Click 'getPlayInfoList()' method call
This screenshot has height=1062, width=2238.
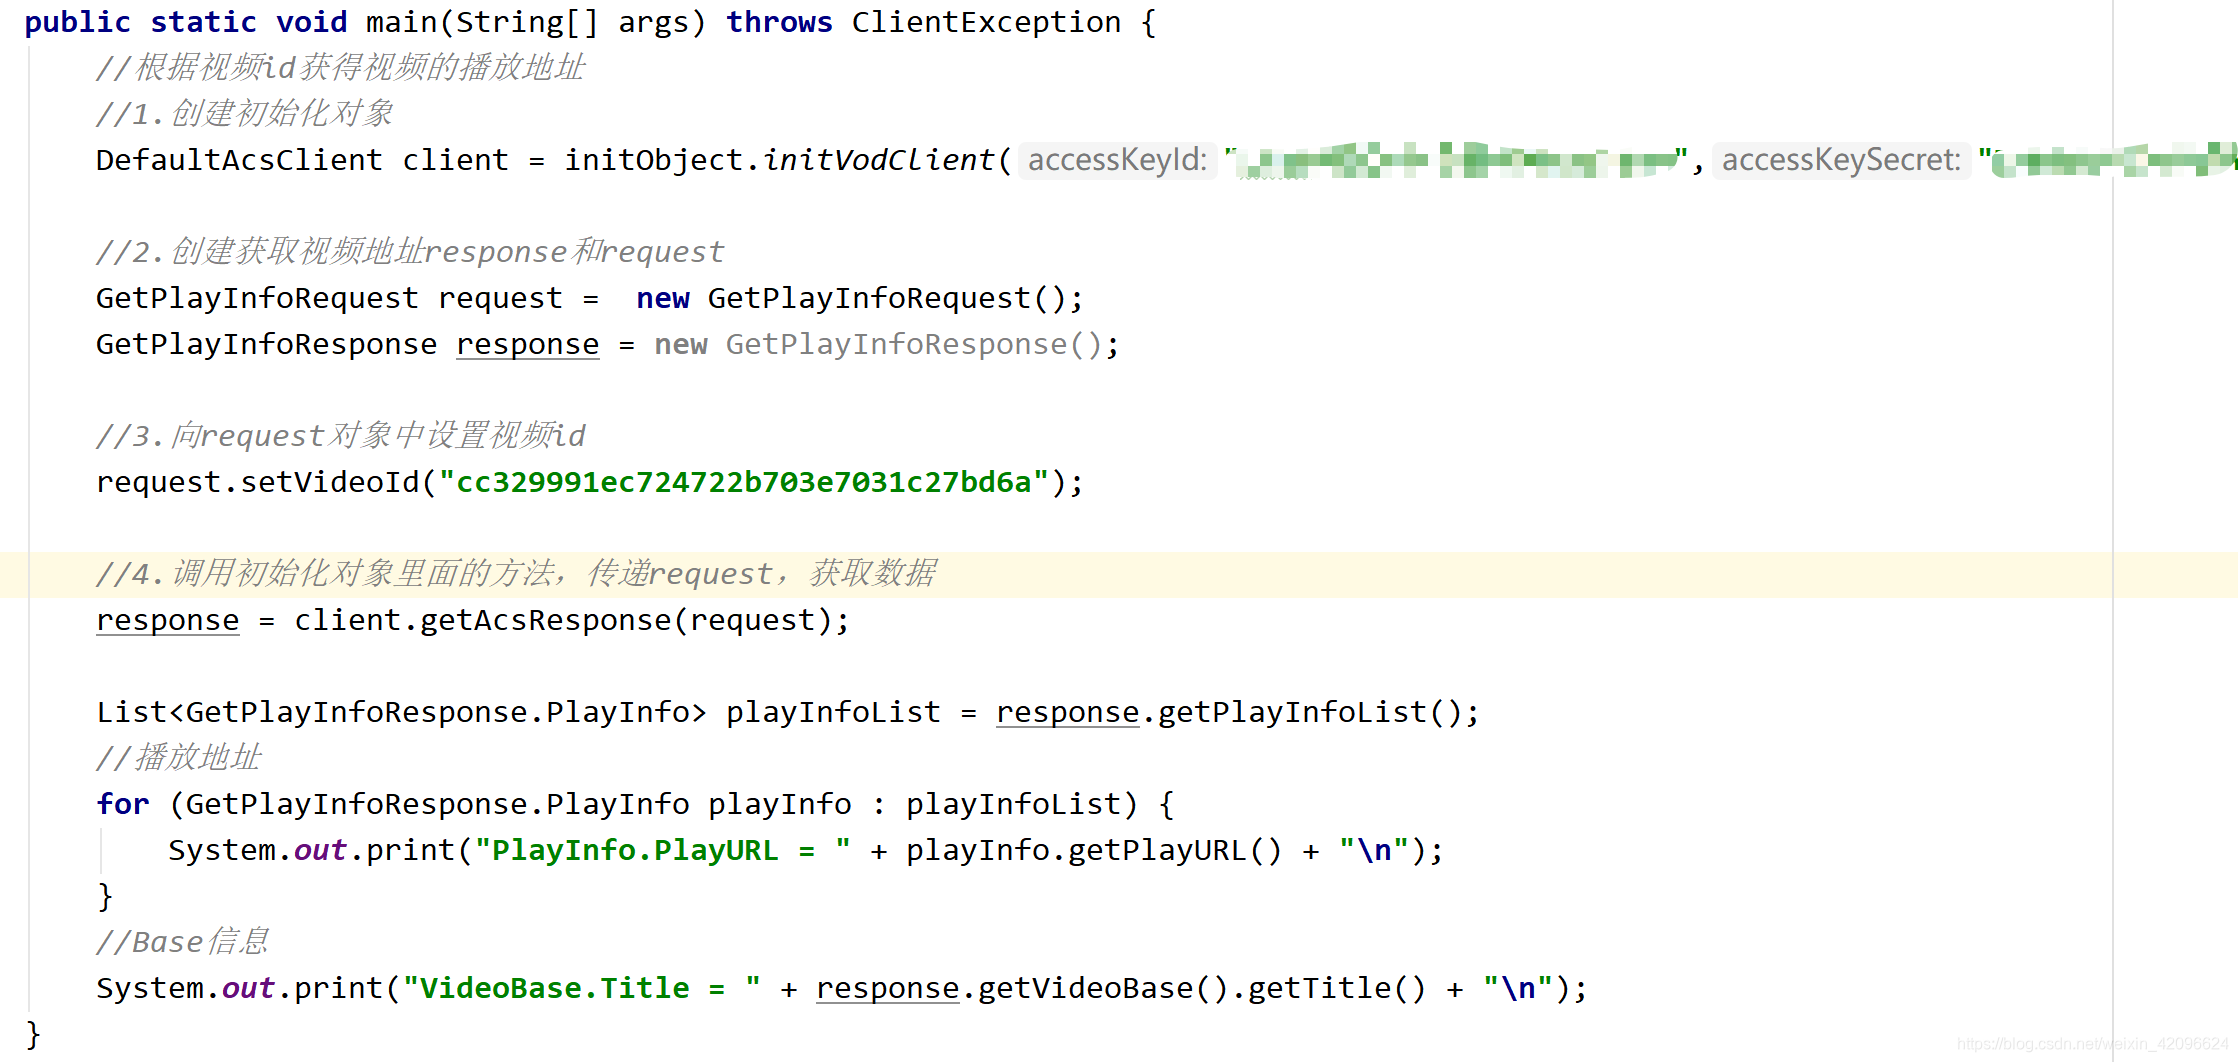click(1310, 712)
